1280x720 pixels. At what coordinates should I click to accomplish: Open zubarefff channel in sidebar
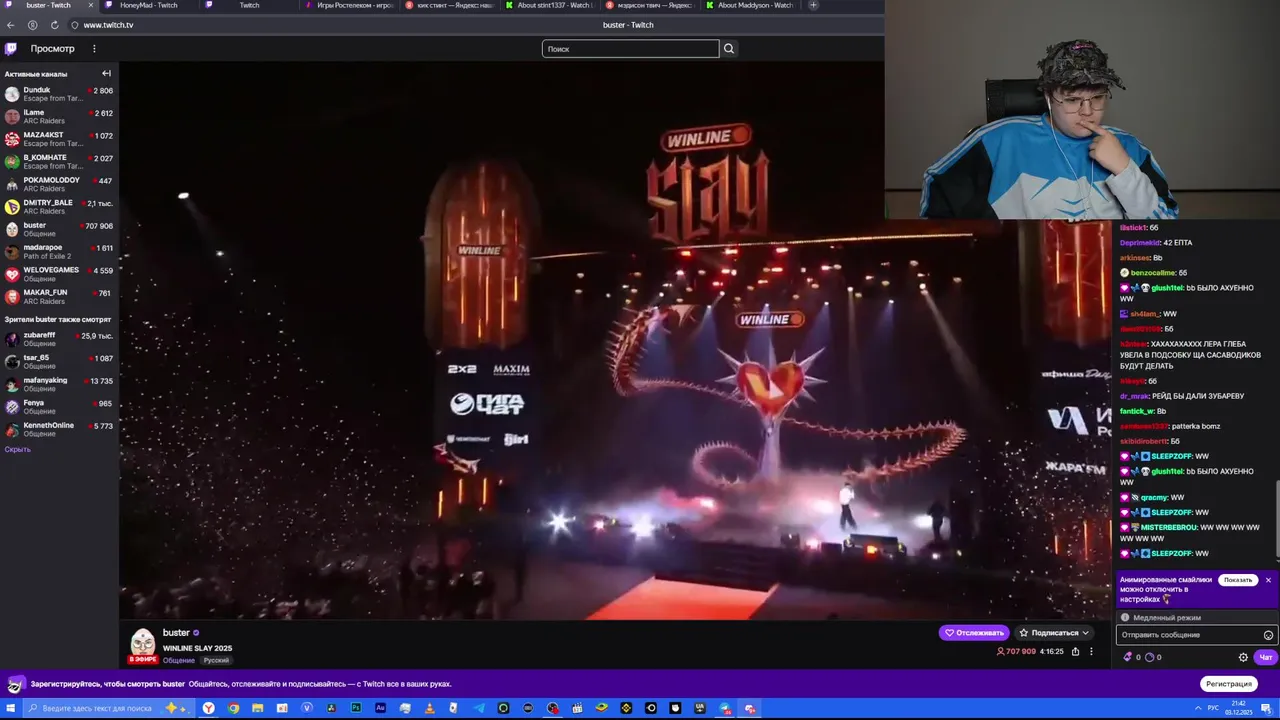[59, 339]
